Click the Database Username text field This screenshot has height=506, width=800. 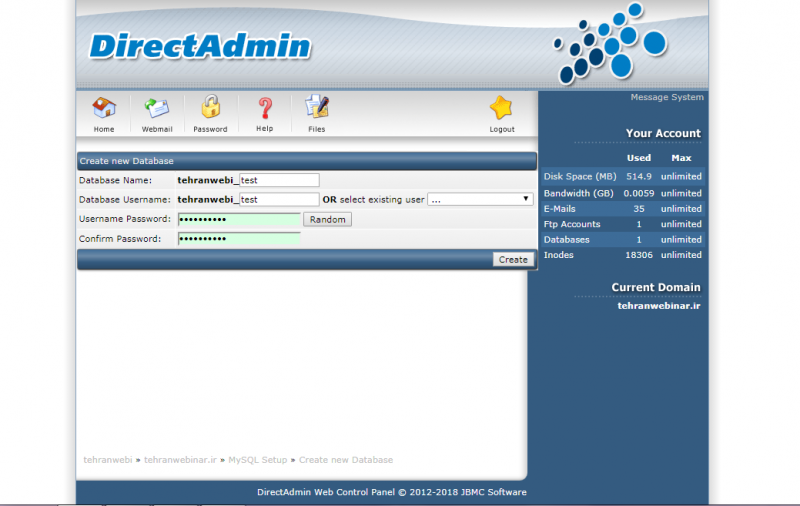pyautogui.click(x=279, y=199)
